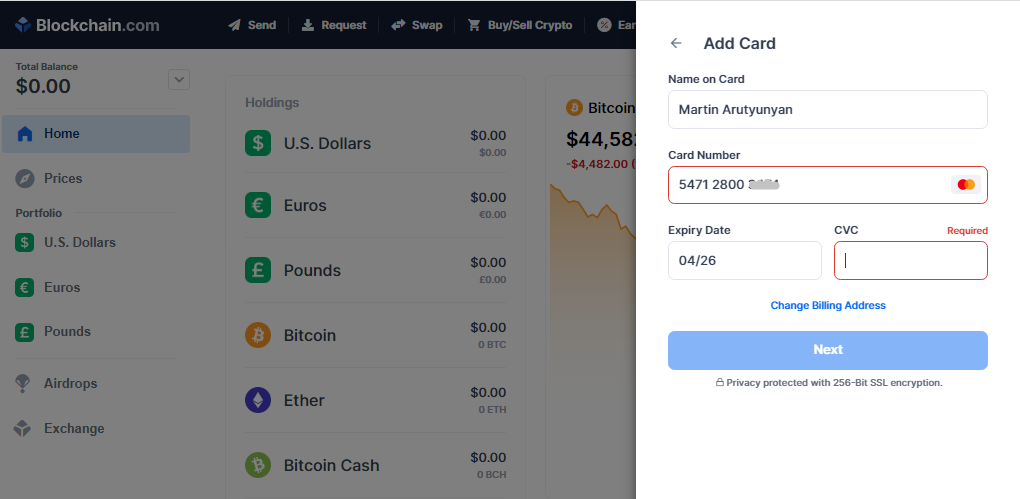Click the Next button
Screen dimensions: 1020x499
(827, 350)
